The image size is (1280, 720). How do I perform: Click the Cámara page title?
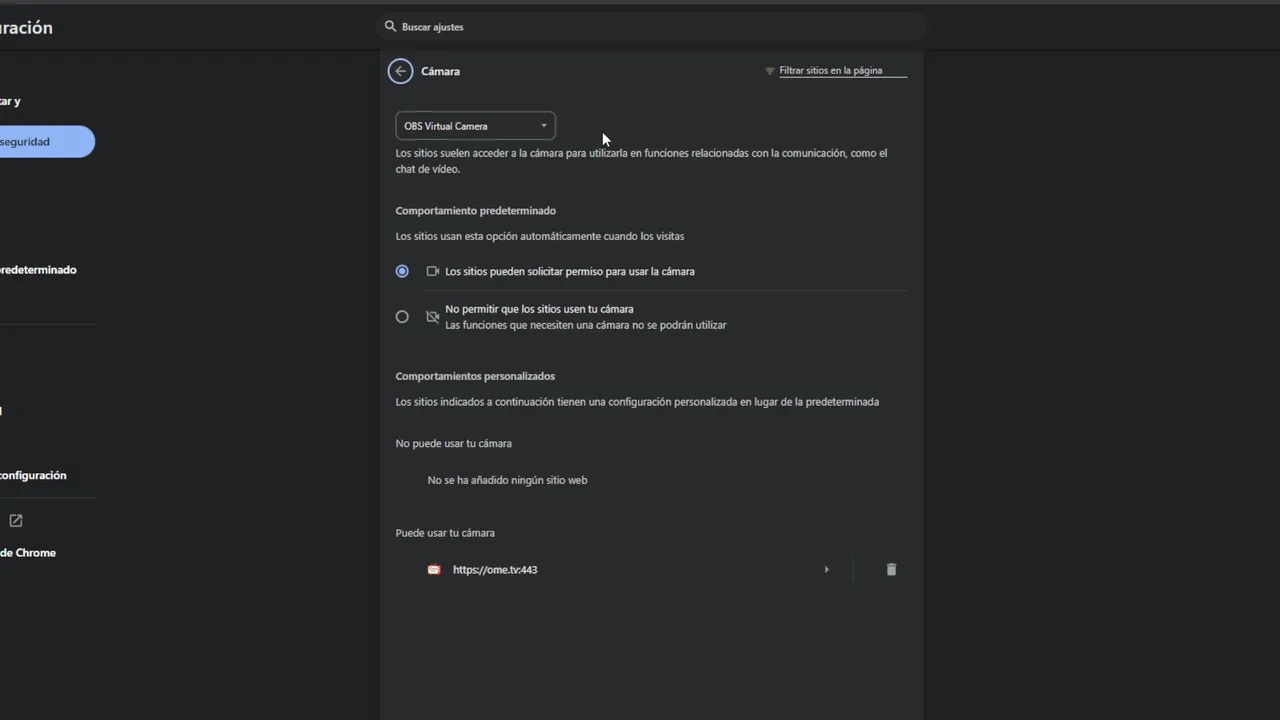click(441, 71)
